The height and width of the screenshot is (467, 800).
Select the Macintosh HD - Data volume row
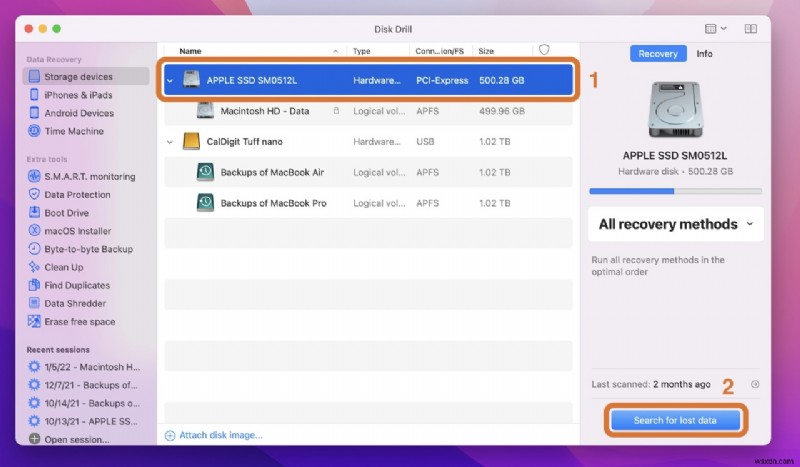368,111
